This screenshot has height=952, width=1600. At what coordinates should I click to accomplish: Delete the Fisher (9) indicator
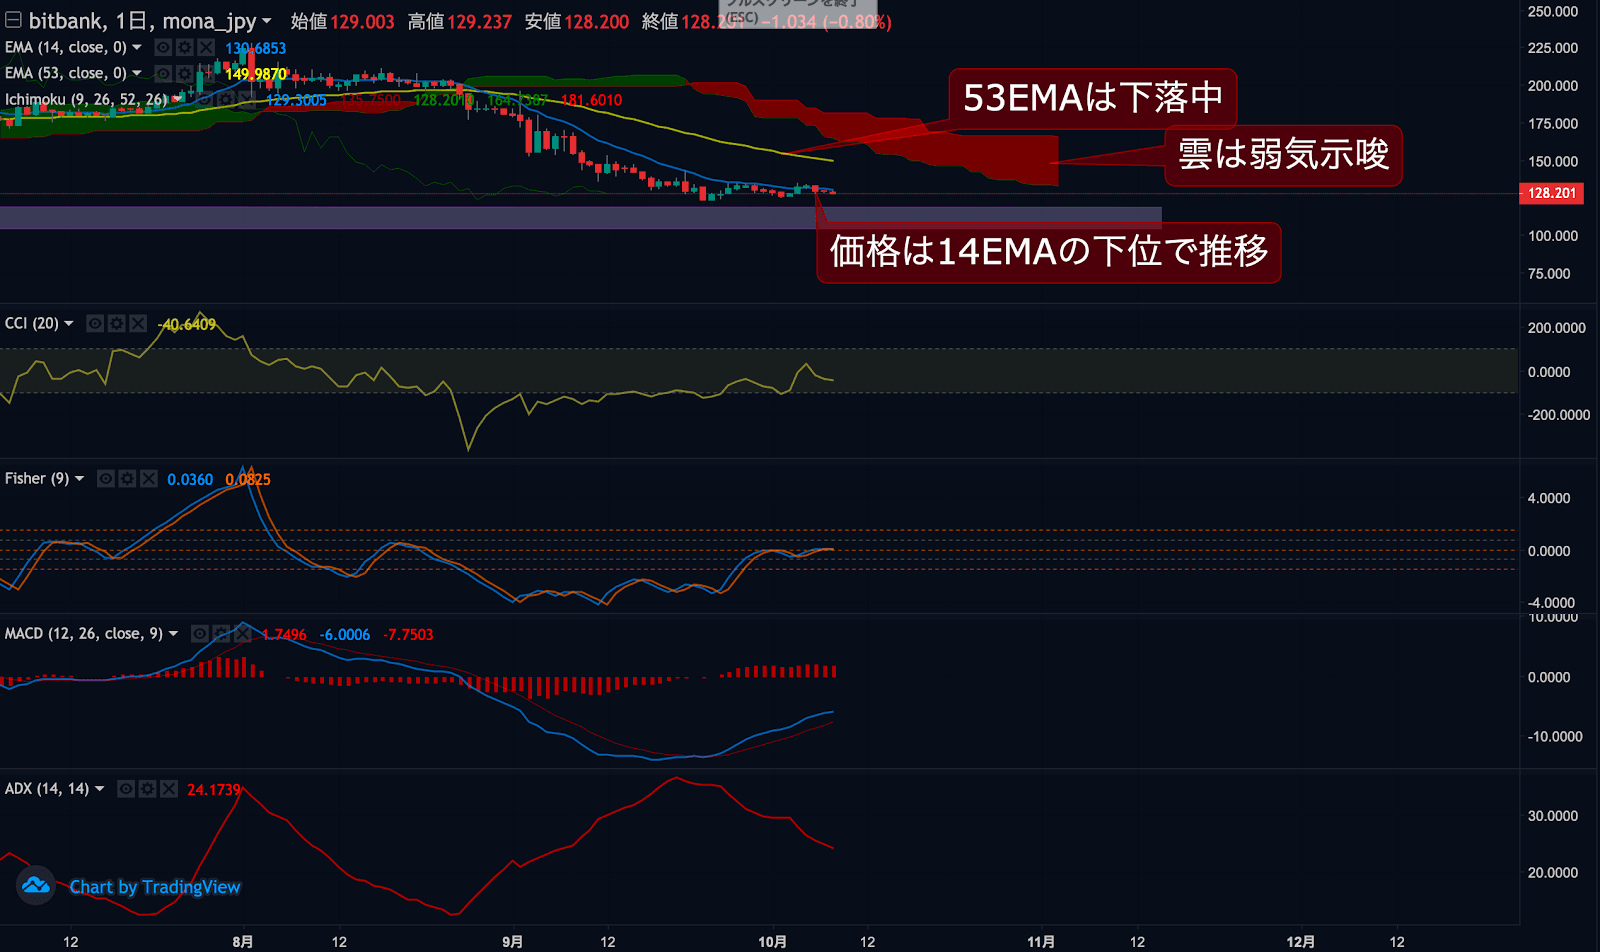149,479
